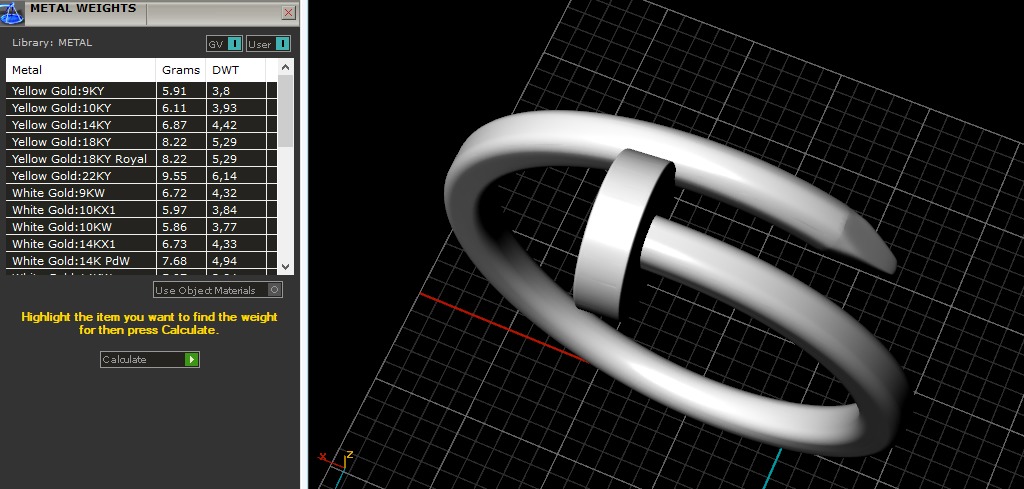Click the 9.55 grams value
The height and width of the screenshot is (489, 1024).
(x=174, y=176)
